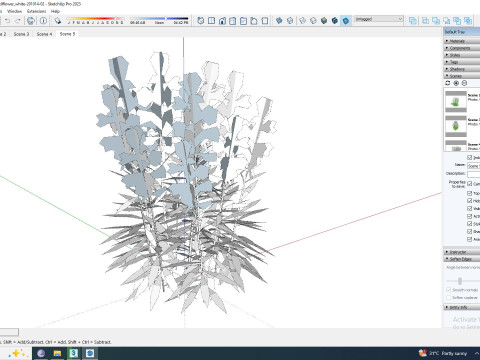480x360 pixels.
Task: Toggle the Visible tags property checkbox
Action: [470, 208]
